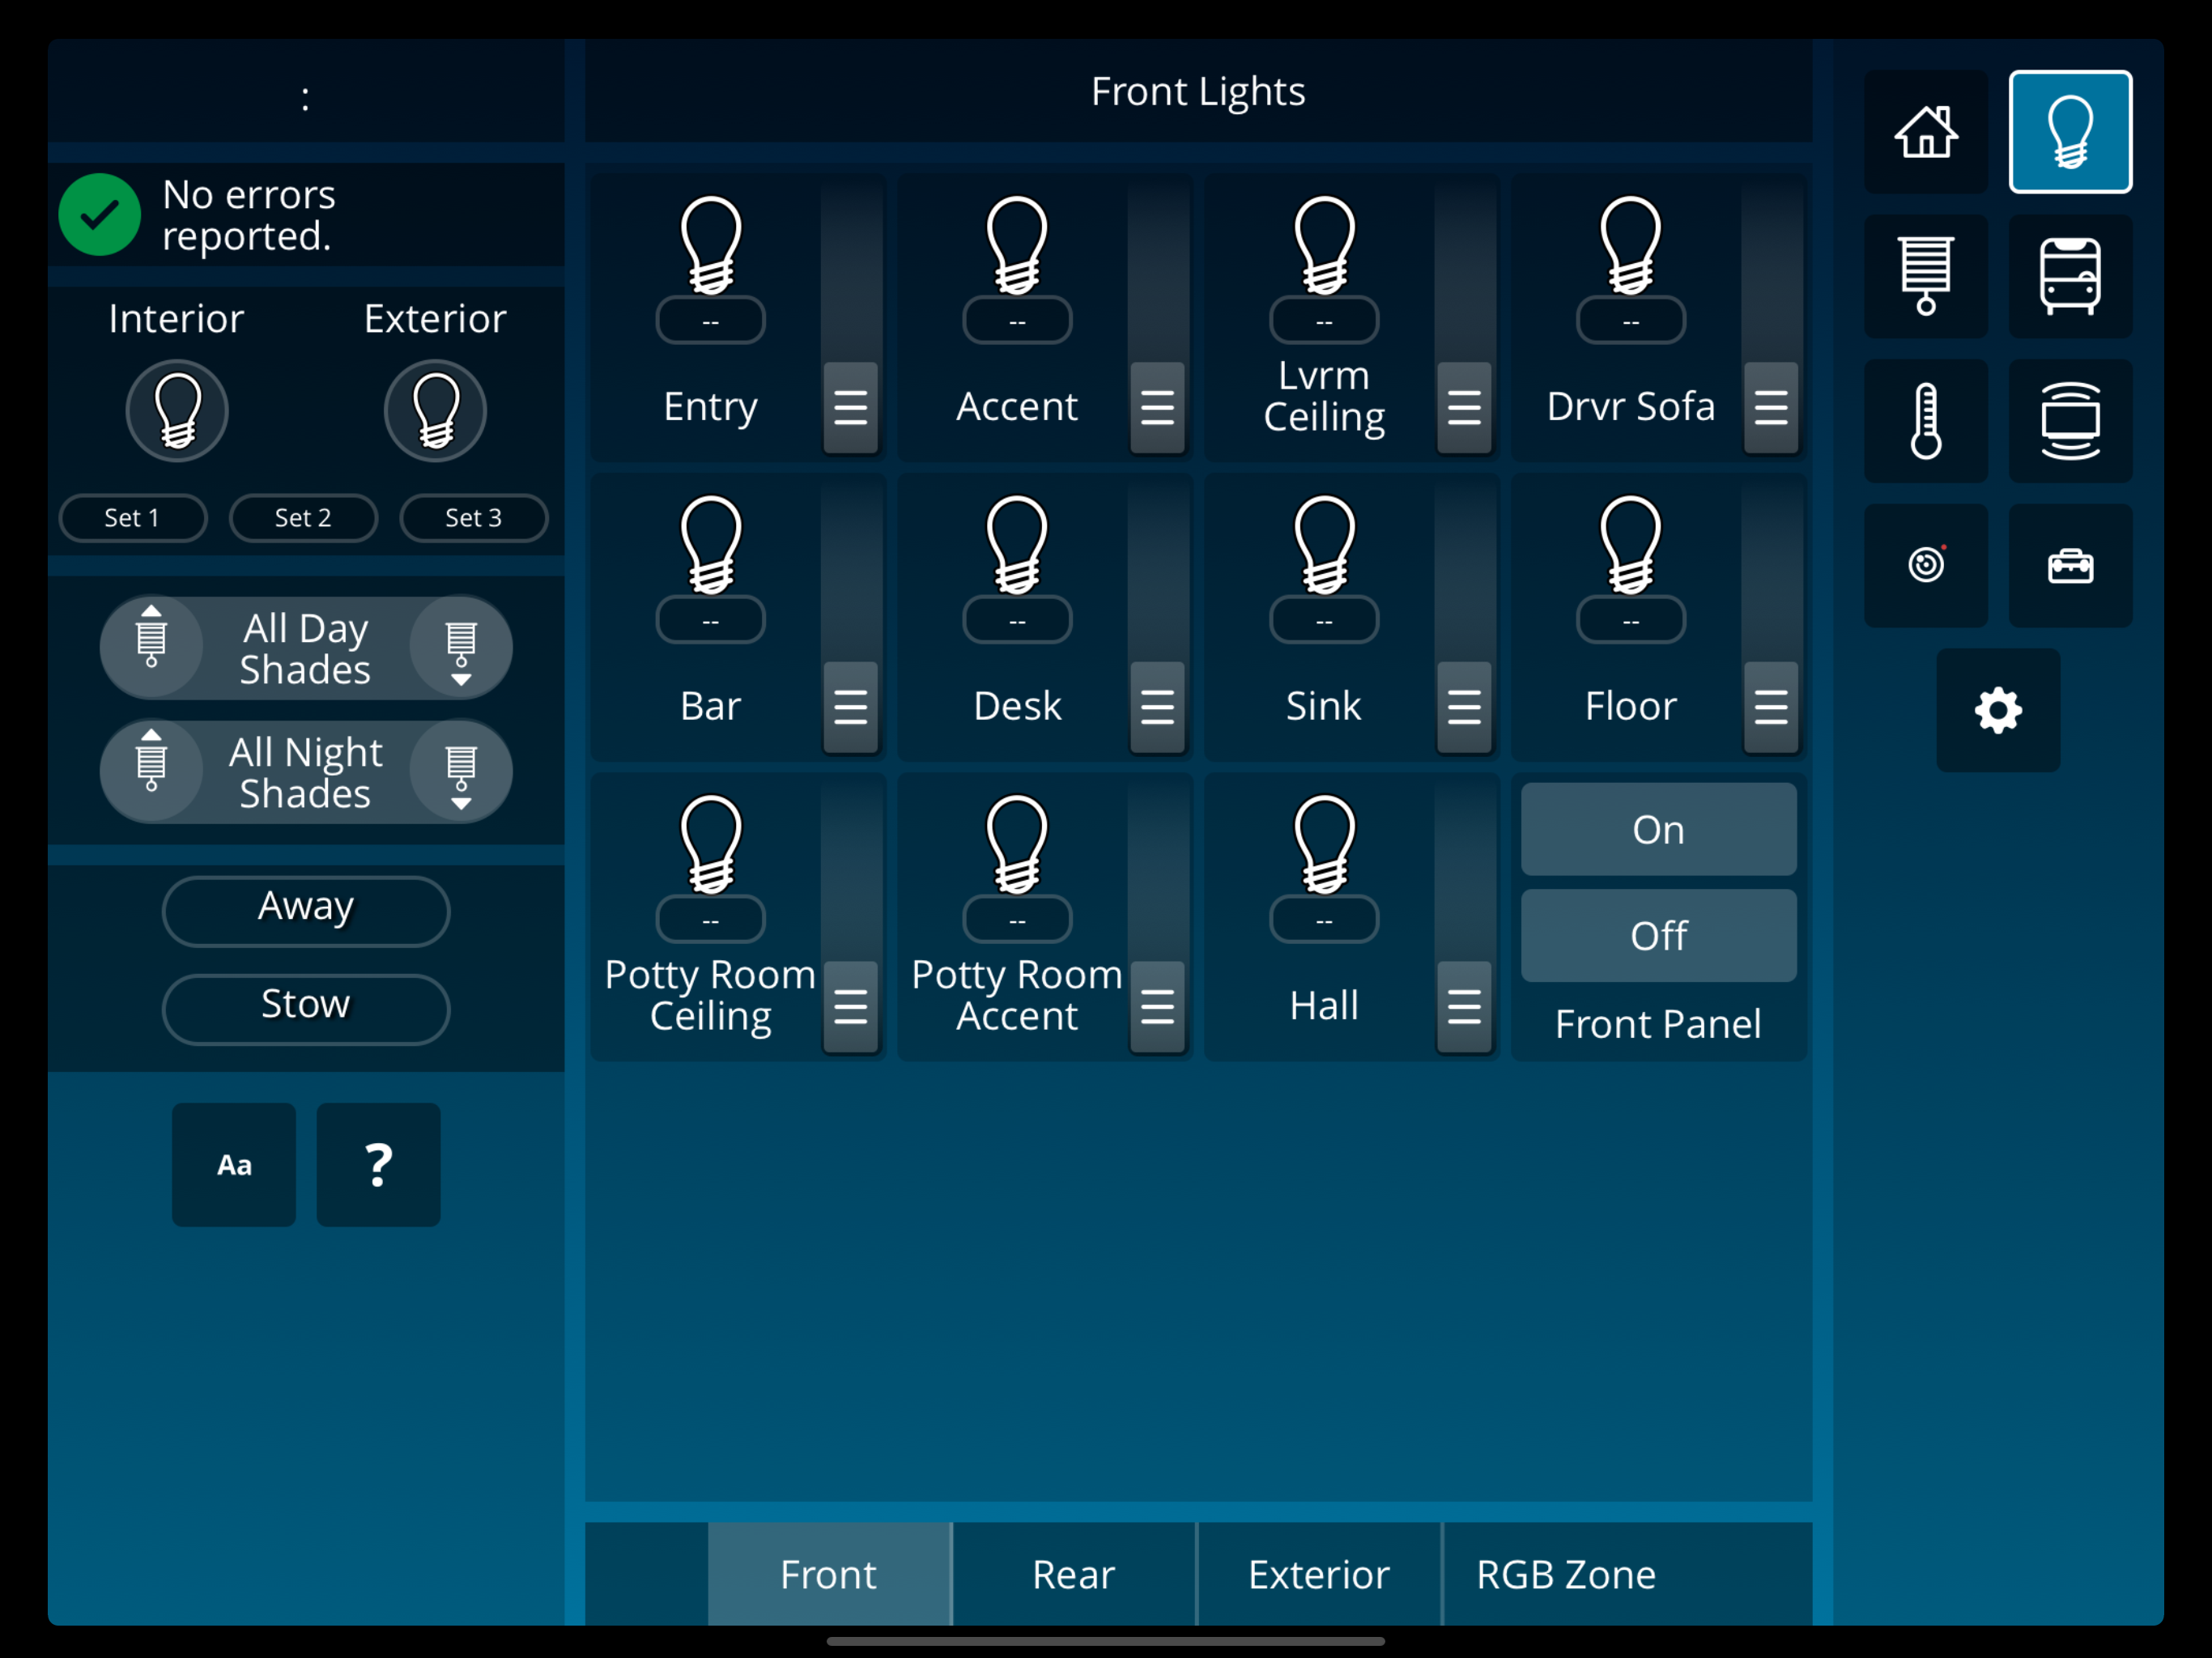
Task: Toggle the Accent light bulb
Action: (1017, 245)
